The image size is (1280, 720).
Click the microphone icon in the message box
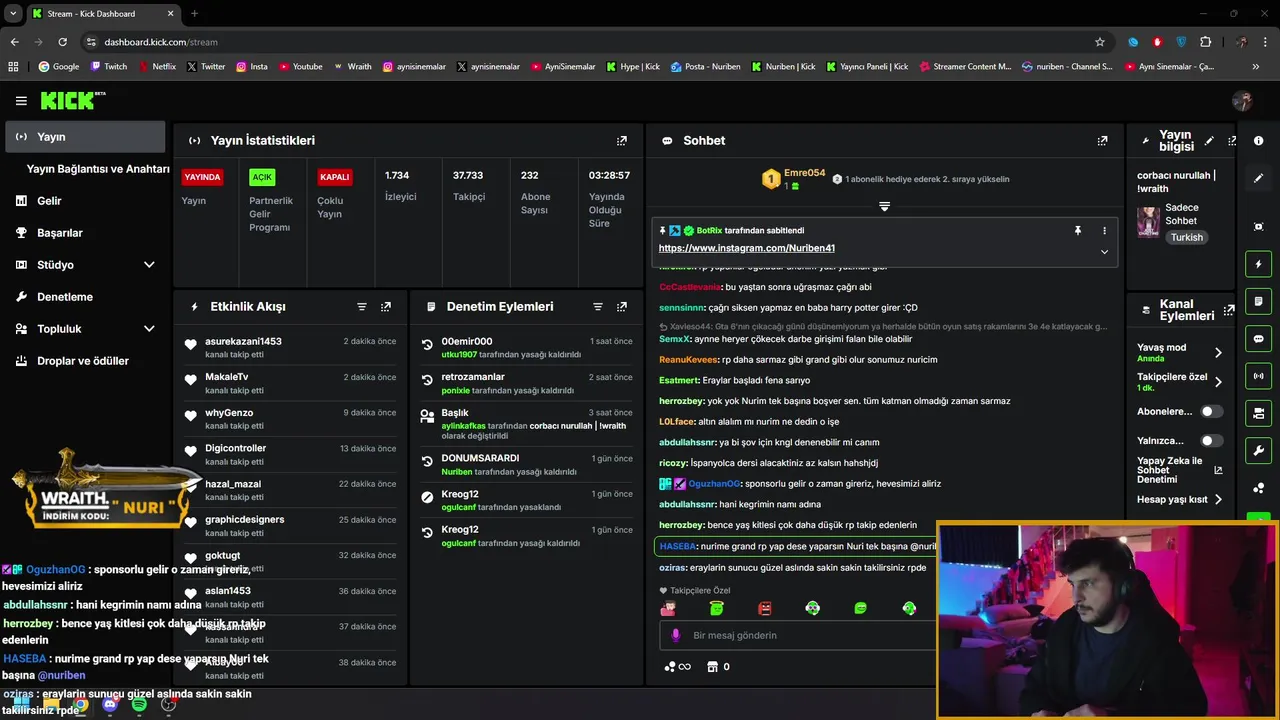coord(676,635)
